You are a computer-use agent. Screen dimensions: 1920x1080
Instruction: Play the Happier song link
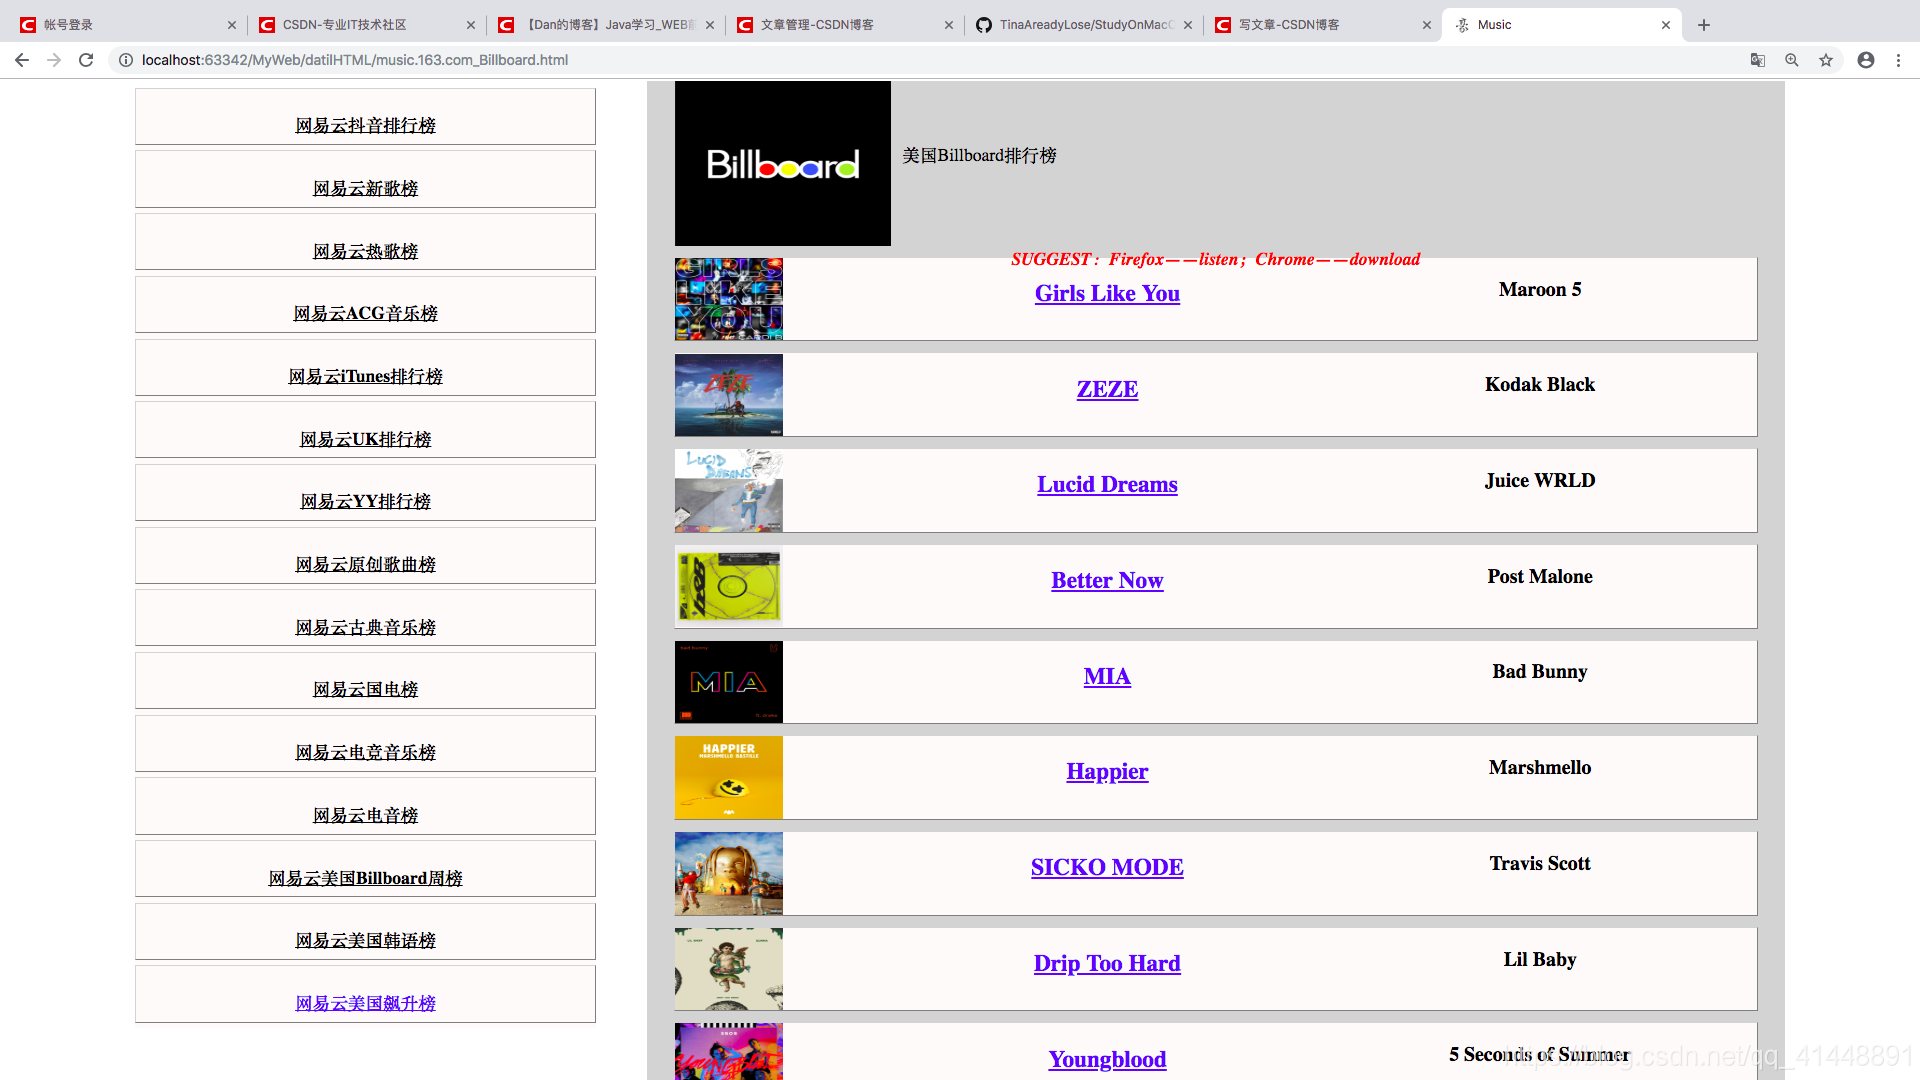click(x=1107, y=771)
